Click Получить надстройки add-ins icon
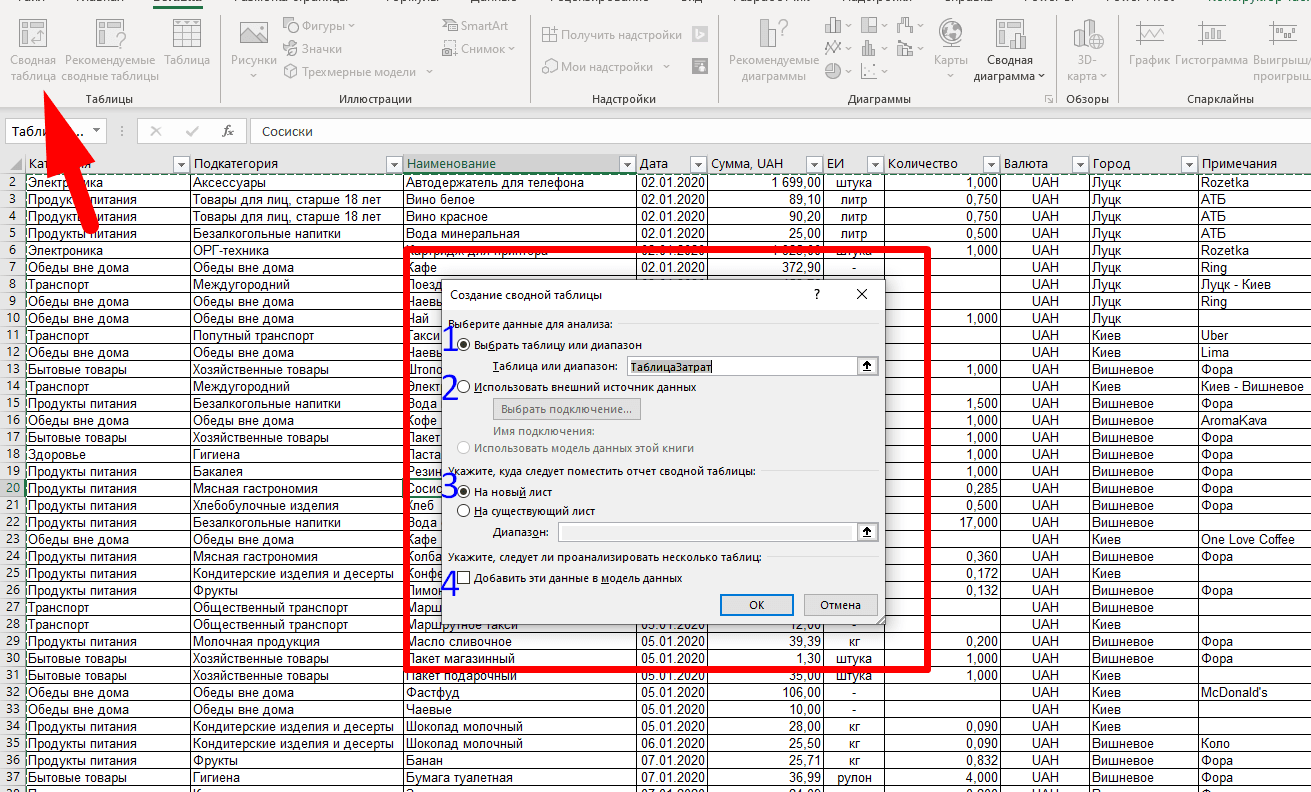The image size is (1311, 792). 612,35
